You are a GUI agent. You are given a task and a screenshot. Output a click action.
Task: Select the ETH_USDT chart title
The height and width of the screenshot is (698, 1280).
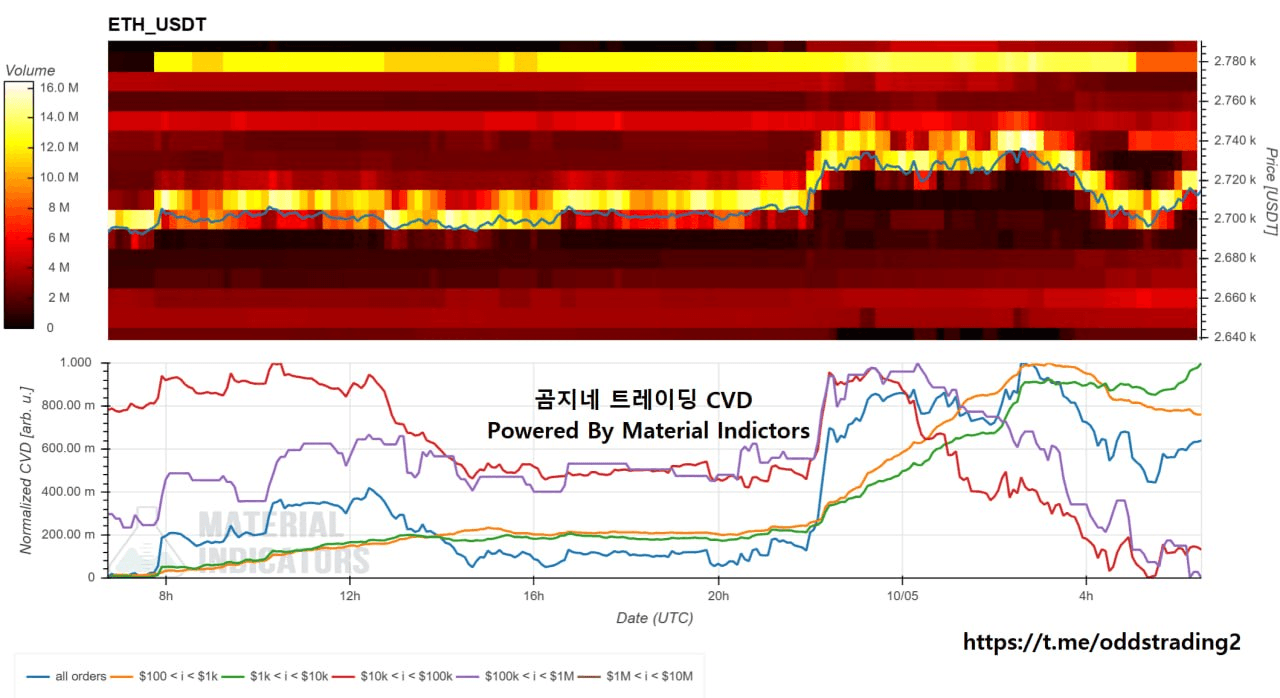pyautogui.click(x=157, y=24)
